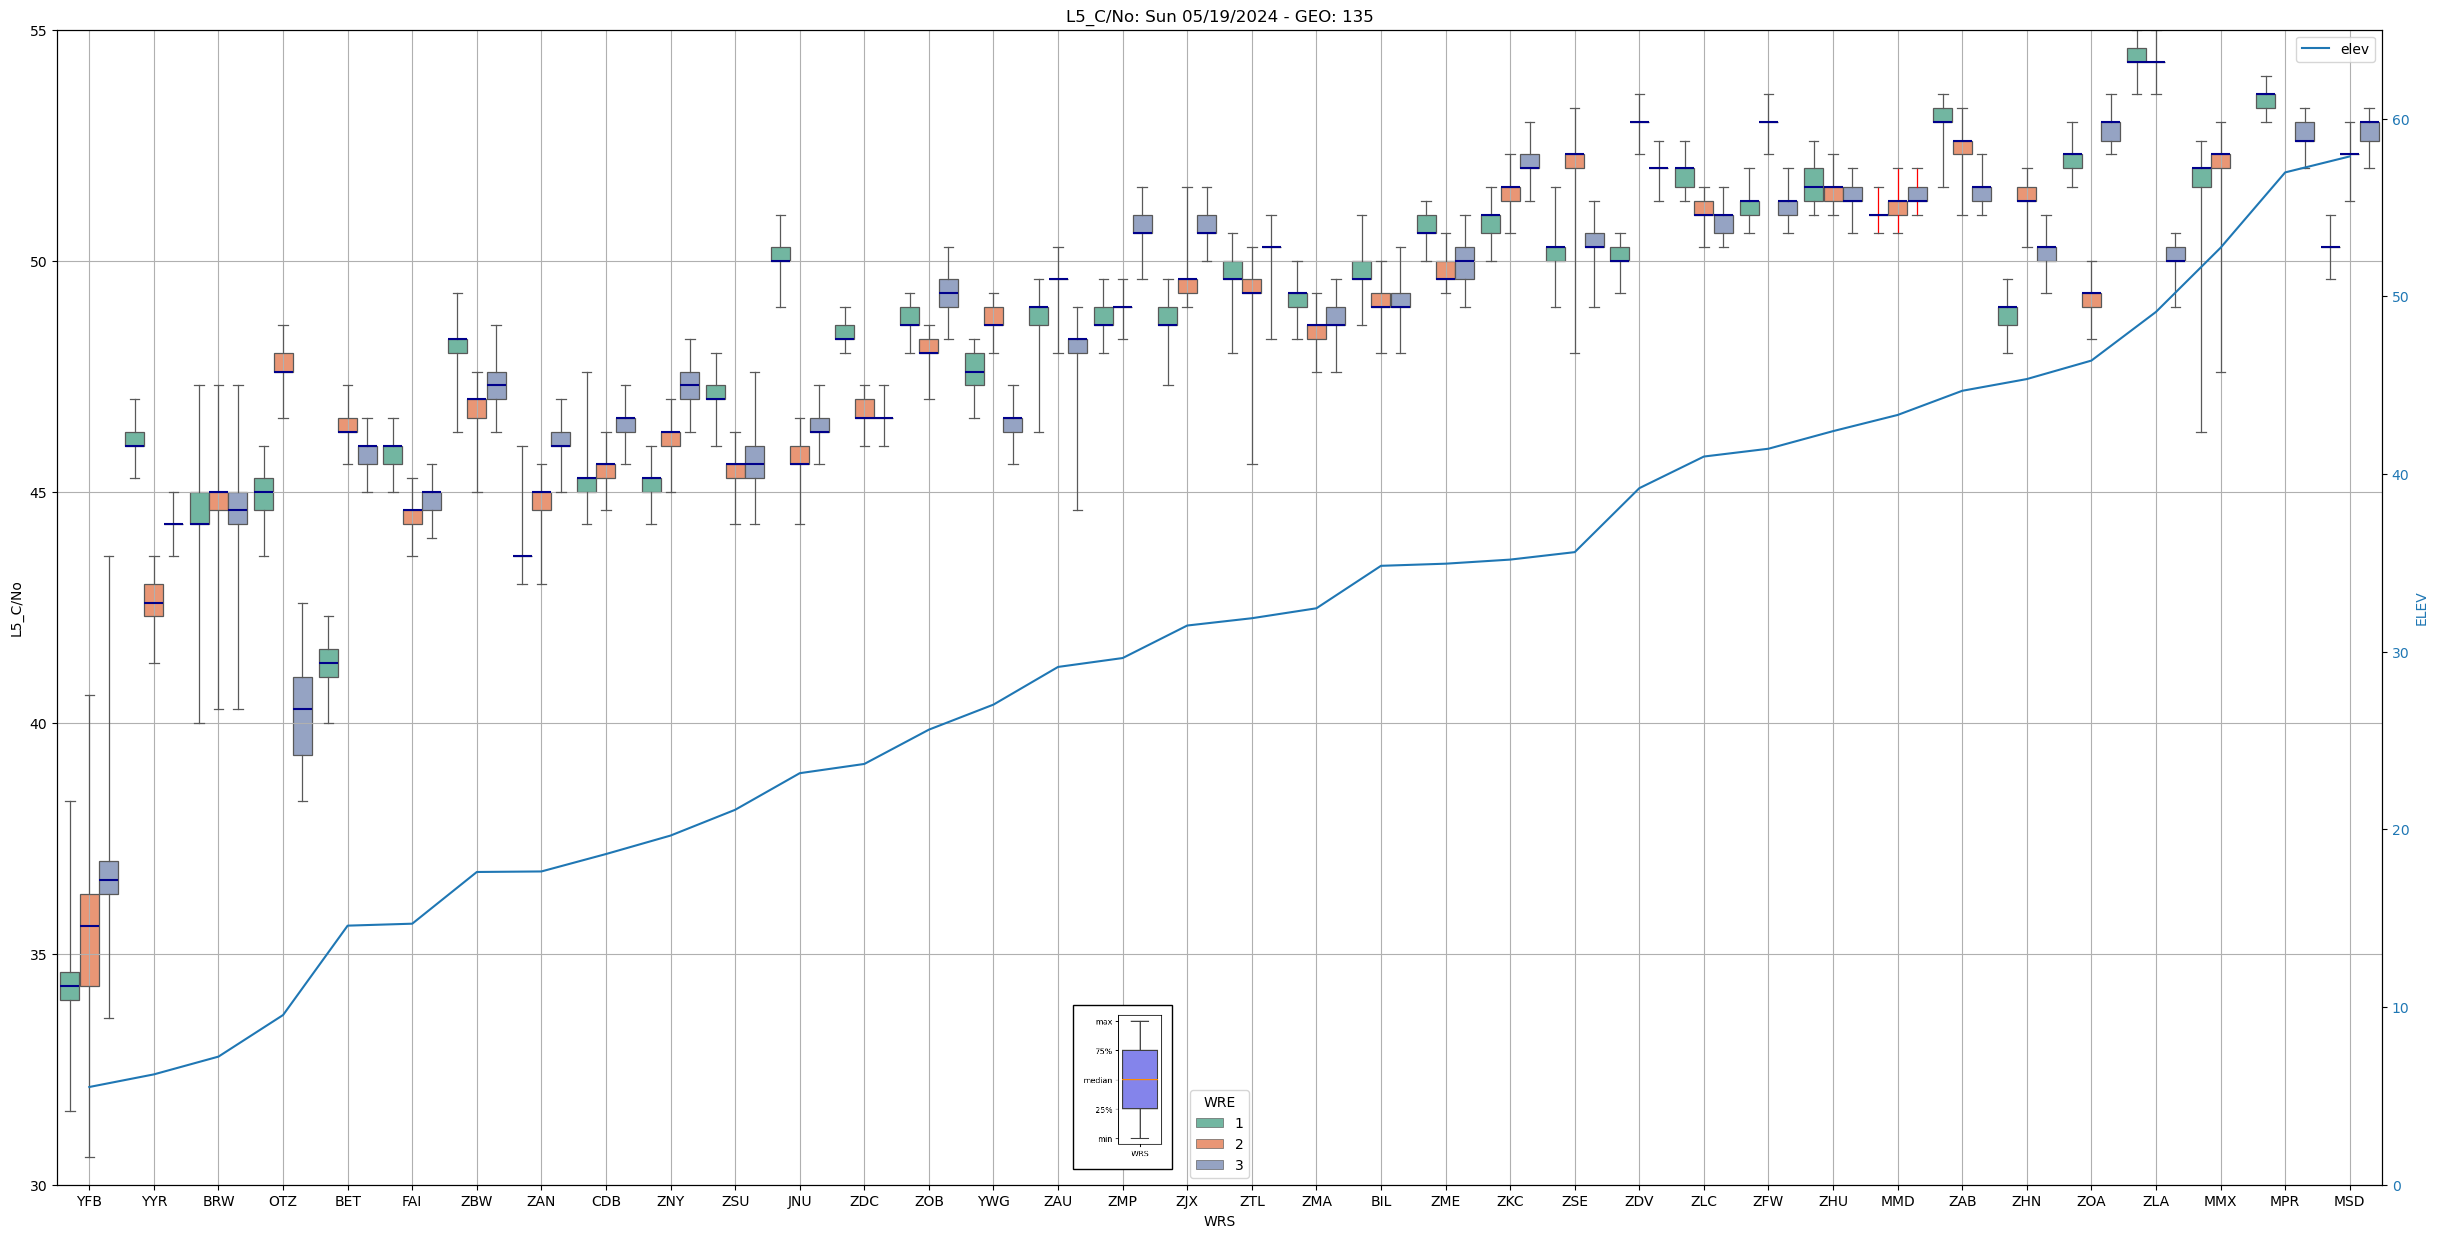Click the left y-axis title 'L5_C/No'
2439x1238 pixels.
tap(16, 608)
